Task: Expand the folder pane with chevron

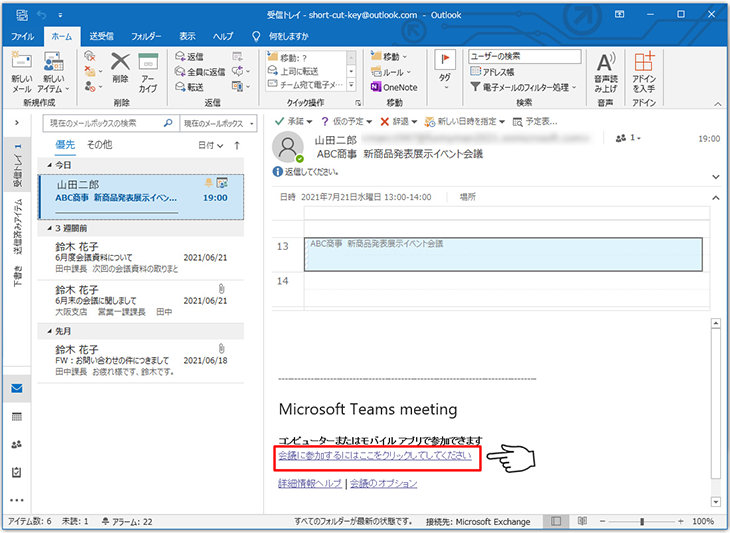Action: (x=17, y=123)
